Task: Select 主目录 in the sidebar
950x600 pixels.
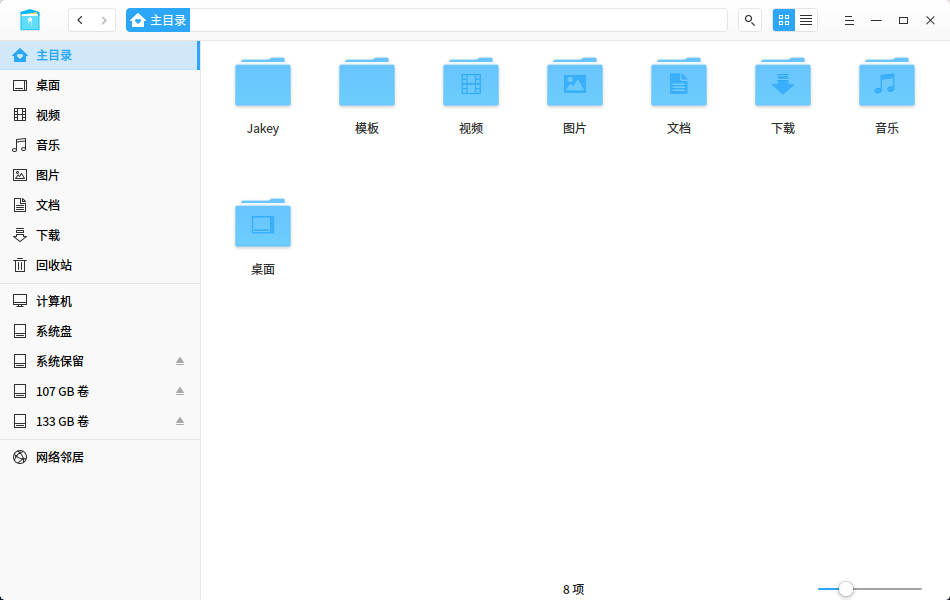Action: (99, 55)
